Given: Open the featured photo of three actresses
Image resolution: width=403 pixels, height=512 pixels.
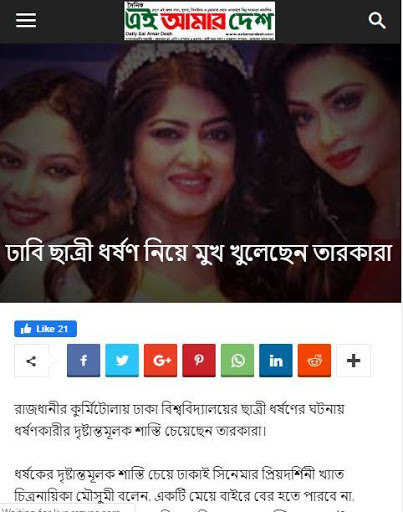Looking at the screenshot, I should (200, 173).
